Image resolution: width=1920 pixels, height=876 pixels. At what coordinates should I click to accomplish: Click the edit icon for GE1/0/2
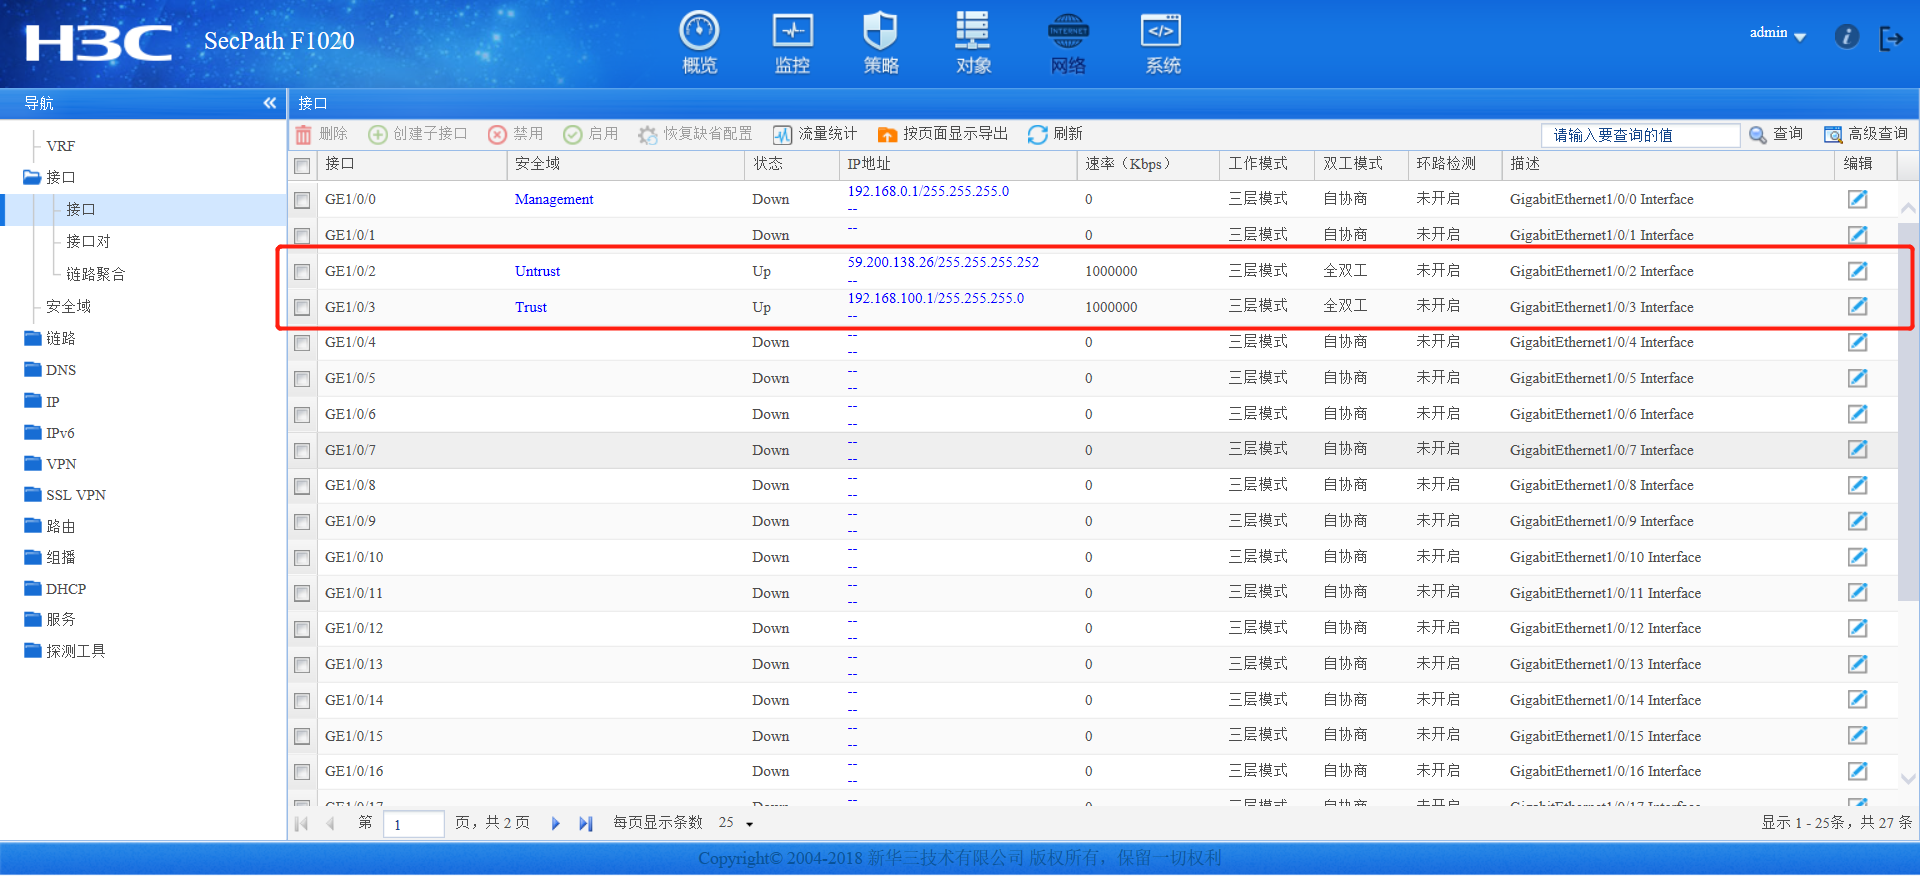pos(1857,271)
